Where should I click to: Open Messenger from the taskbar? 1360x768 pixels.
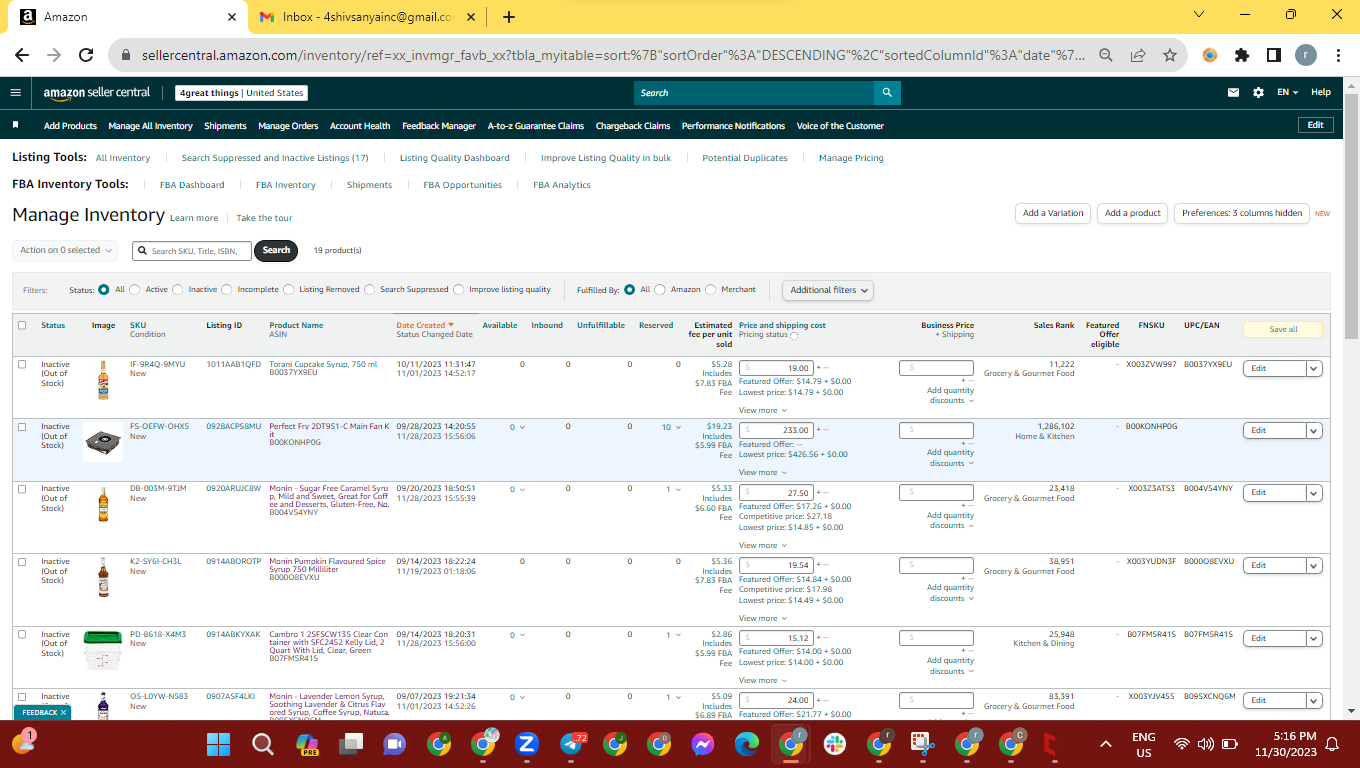(703, 744)
